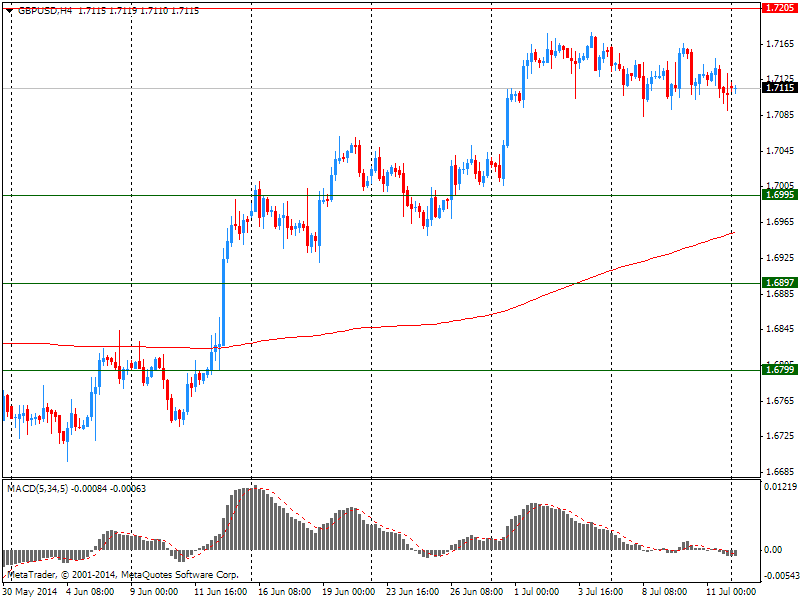The height and width of the screenshot is (600, 800).
Task: Click the current price label 1.7115
Action: click(780, 88)
